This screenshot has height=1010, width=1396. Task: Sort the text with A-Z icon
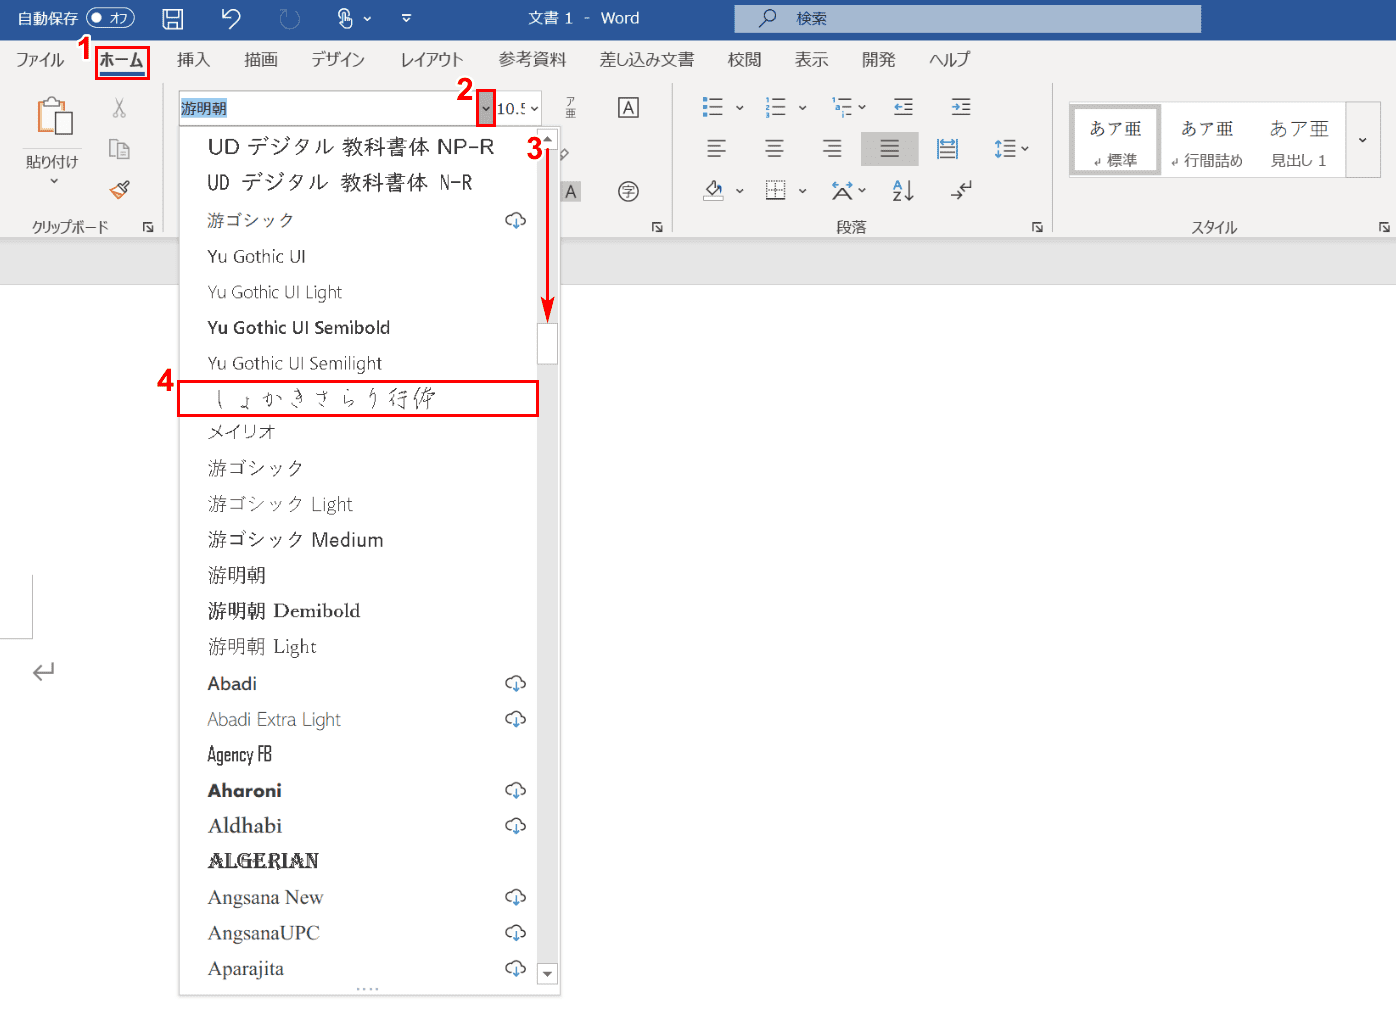point(903,190)
